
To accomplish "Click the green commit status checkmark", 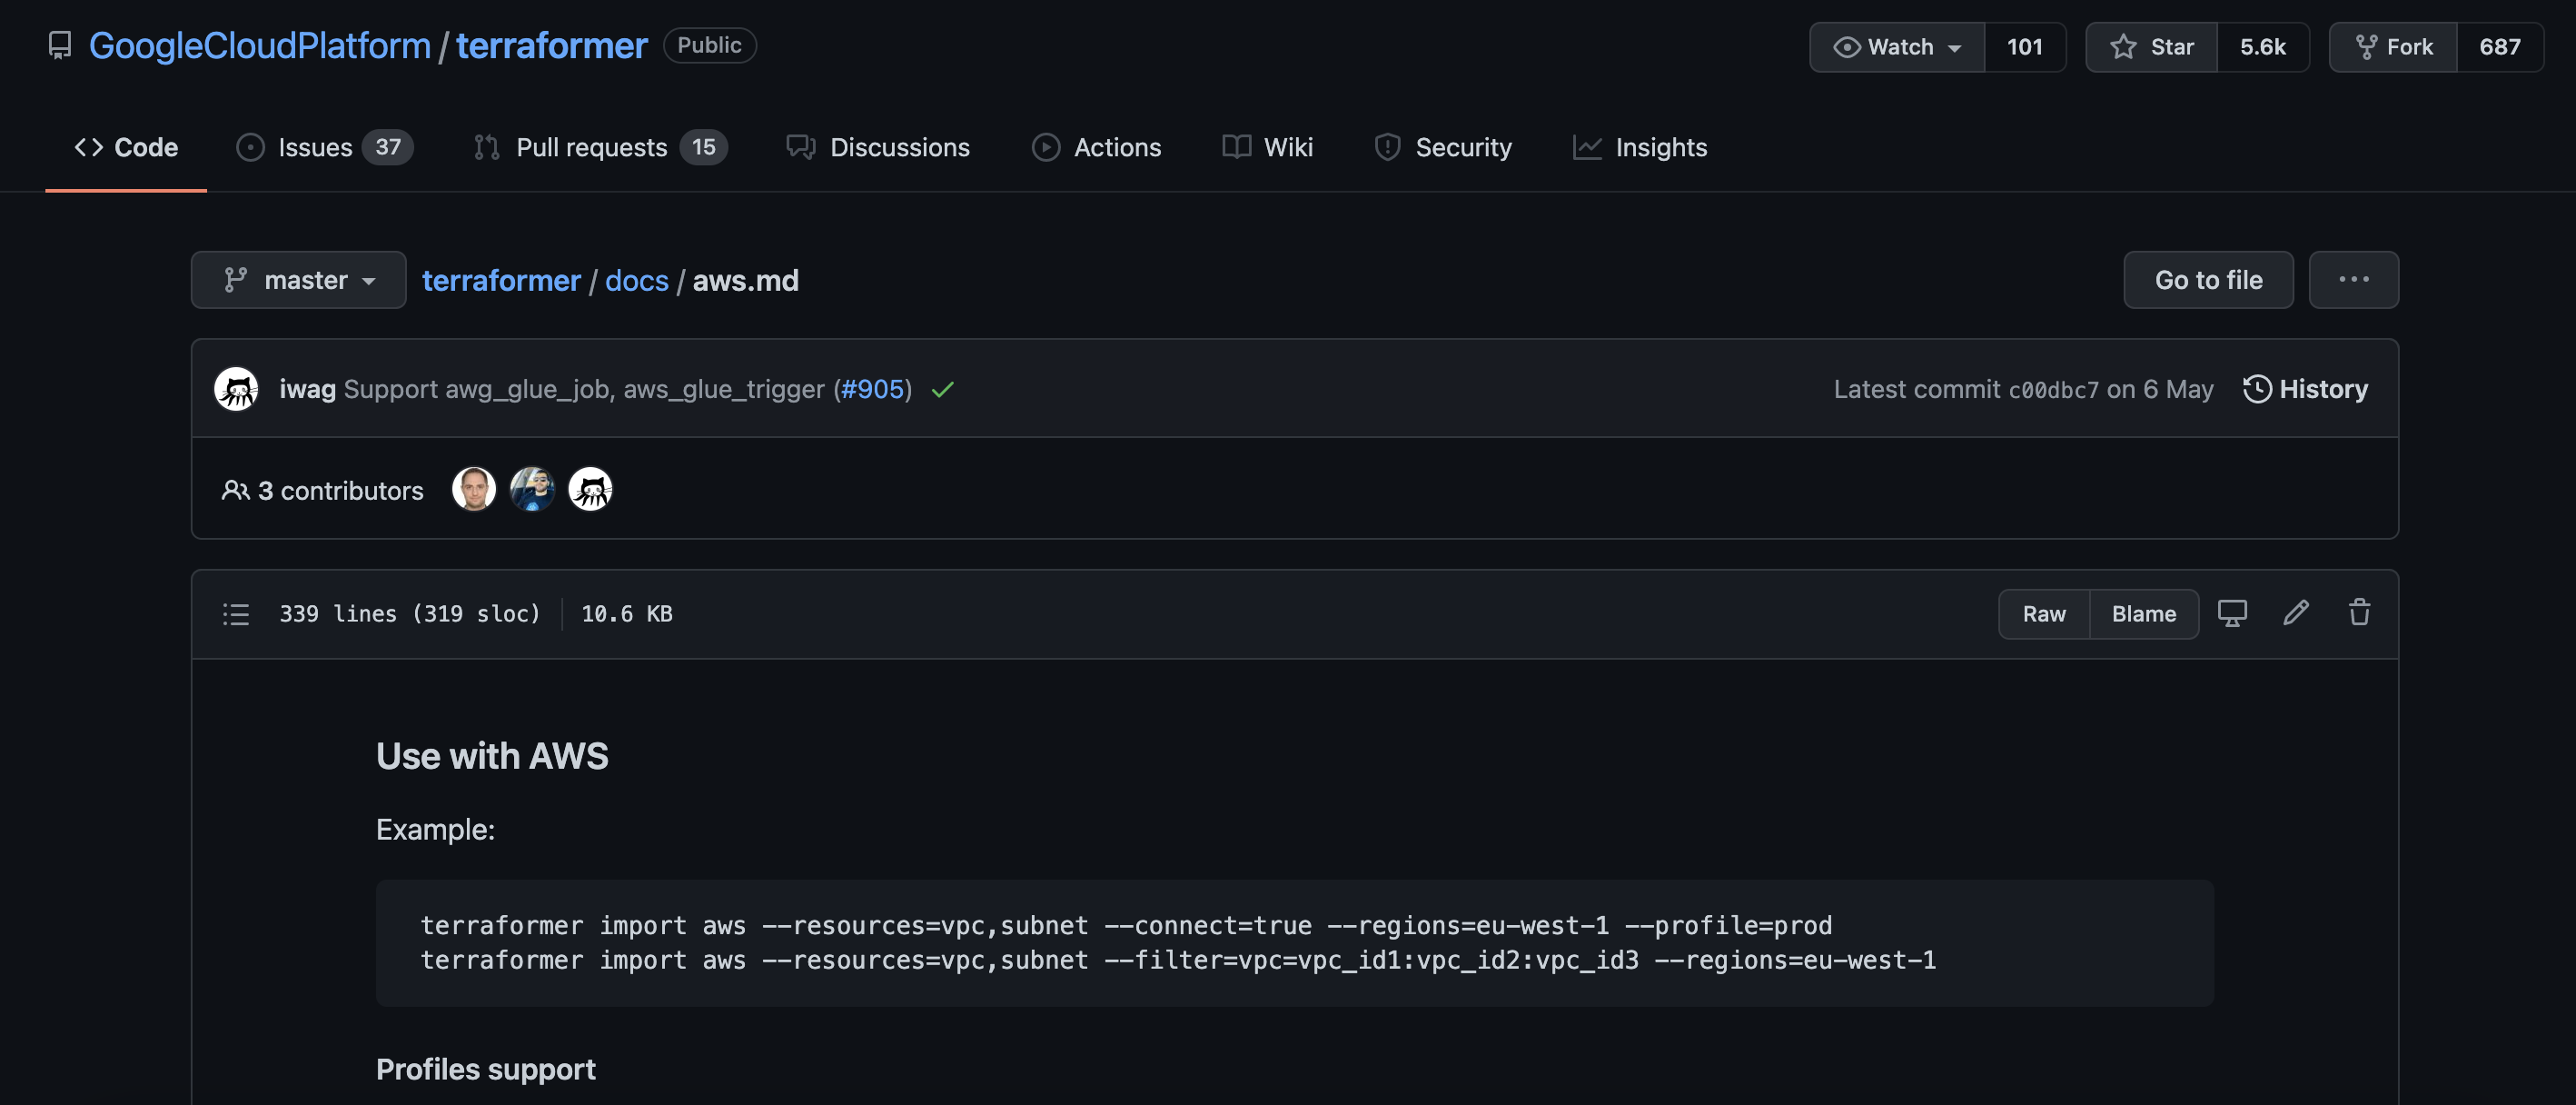I will click(x=942, y=390).
